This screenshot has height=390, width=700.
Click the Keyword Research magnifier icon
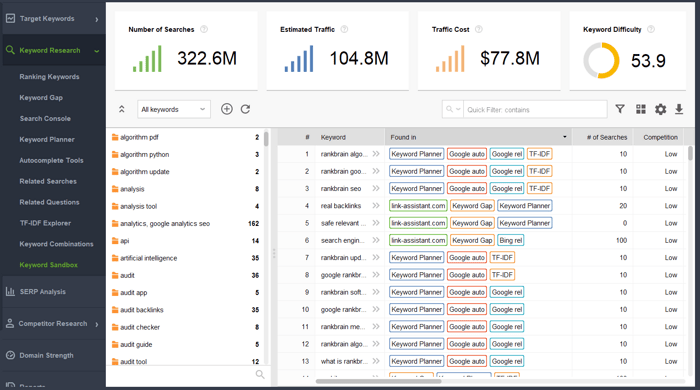coord(10,50)
